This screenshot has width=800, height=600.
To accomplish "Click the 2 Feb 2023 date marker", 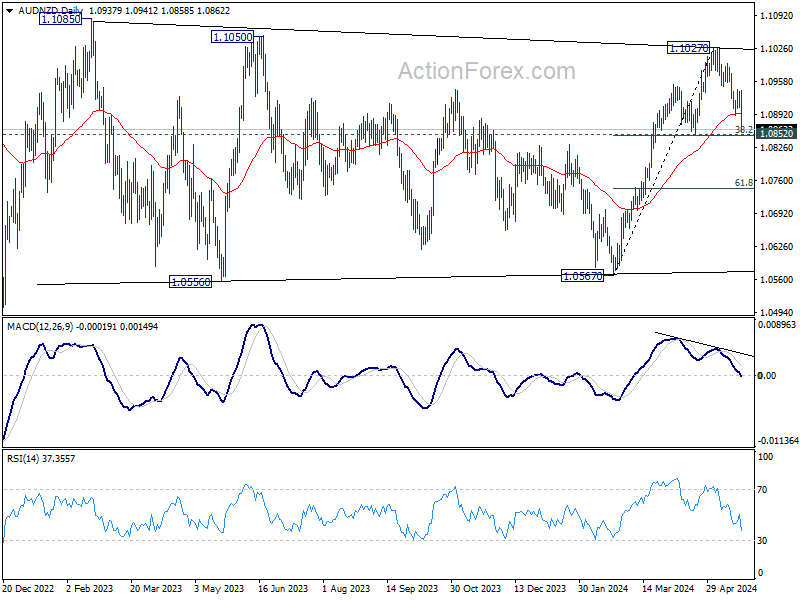I will pyautogui.click(x=90, y=588).
